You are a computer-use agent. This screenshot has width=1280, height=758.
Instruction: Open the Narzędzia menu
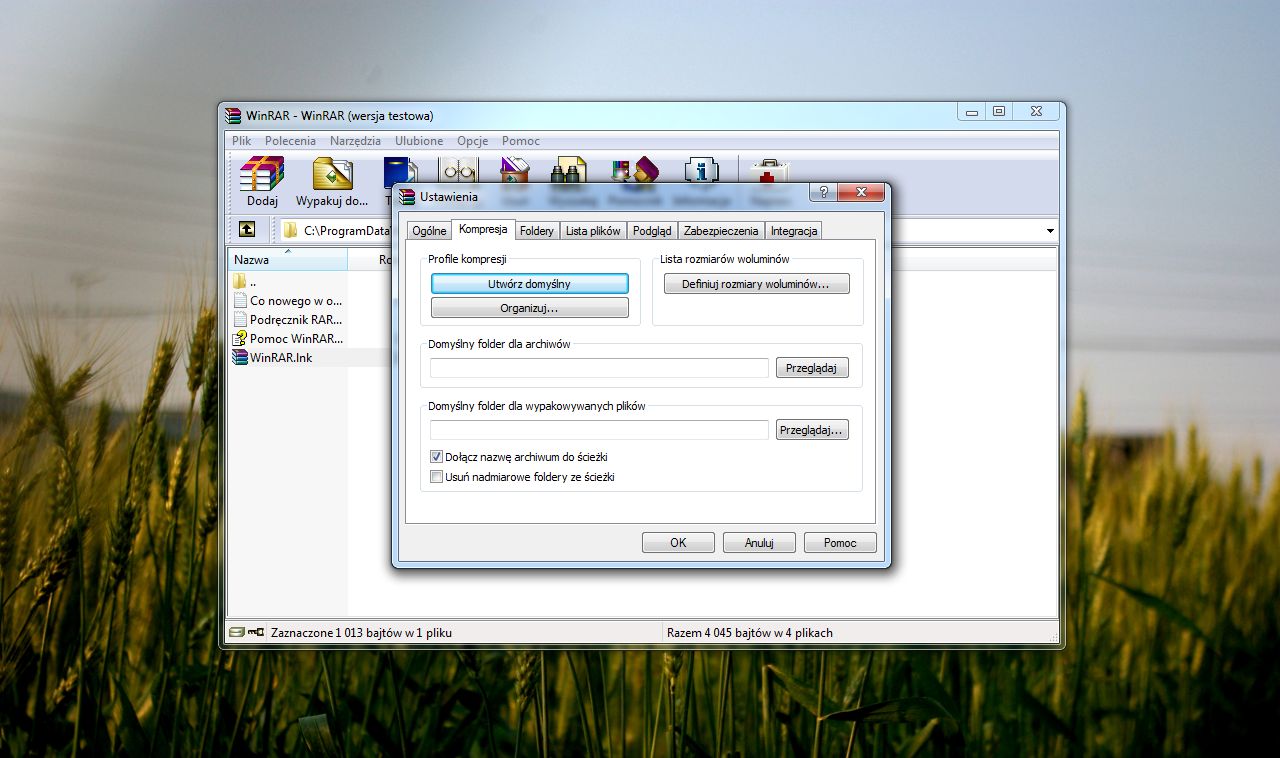tap(356, 141)
